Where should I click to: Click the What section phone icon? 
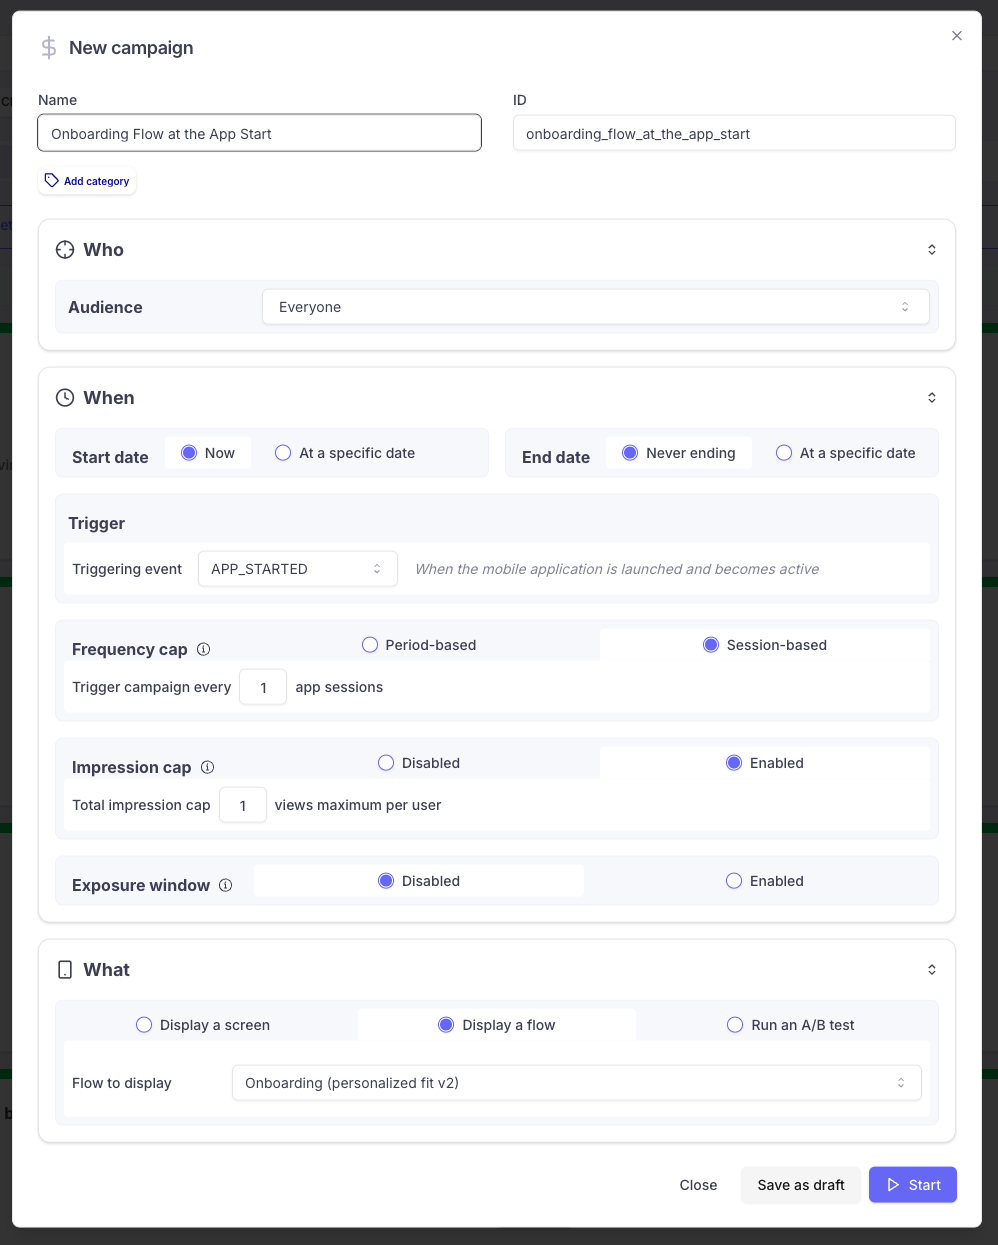(x=65, y=970)
